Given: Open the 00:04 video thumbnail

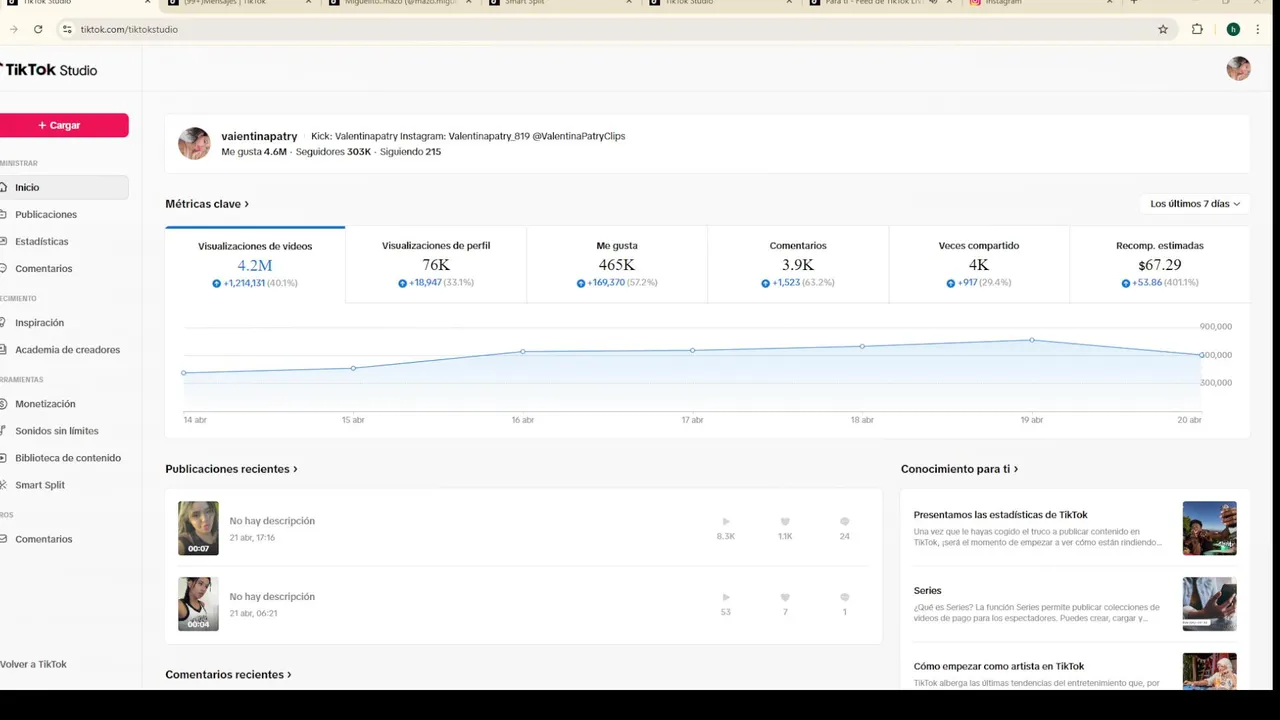Looking at the screenshot, I should click(x=198, y=603).
